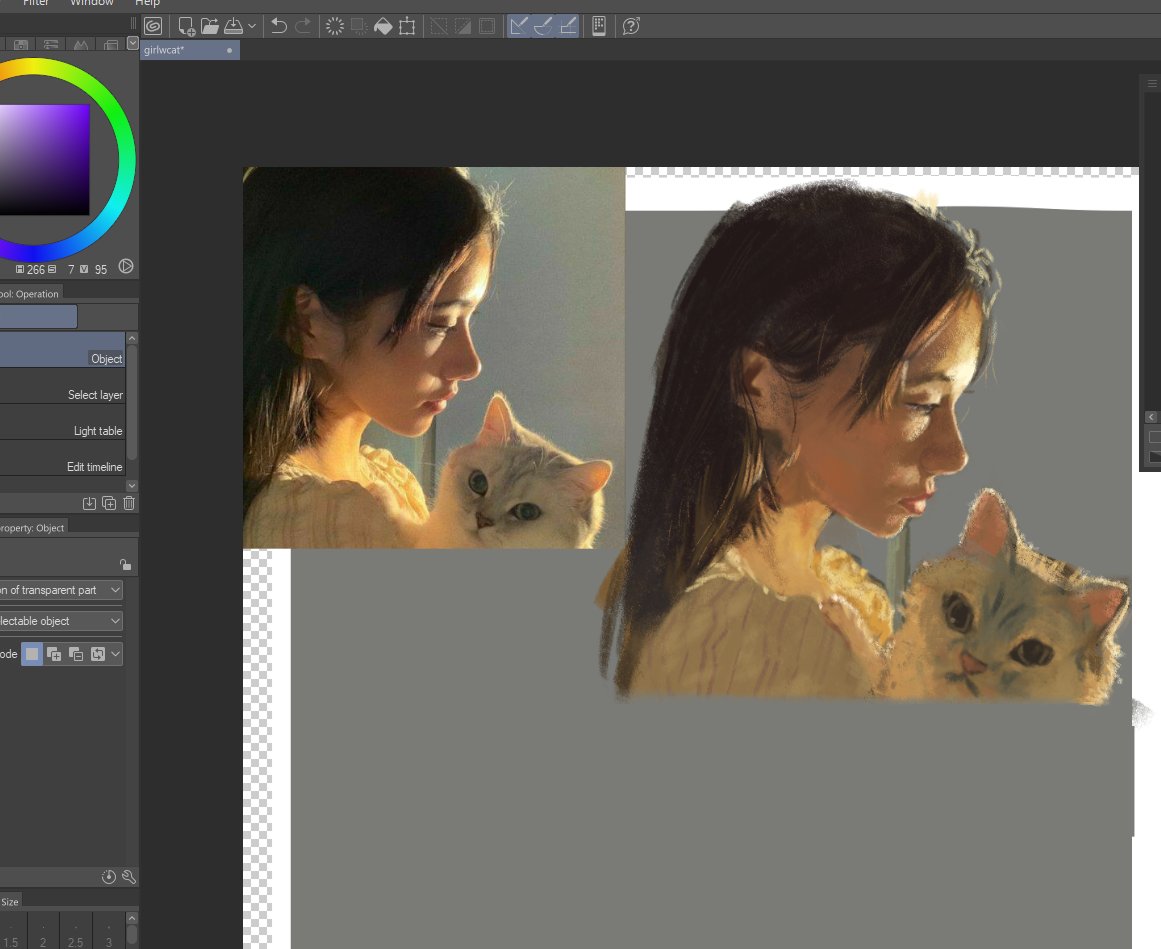The image size is (1161, 949).
Task: Click the Invert selection icon
Action: pyautogui.click(x=463, y=27)
